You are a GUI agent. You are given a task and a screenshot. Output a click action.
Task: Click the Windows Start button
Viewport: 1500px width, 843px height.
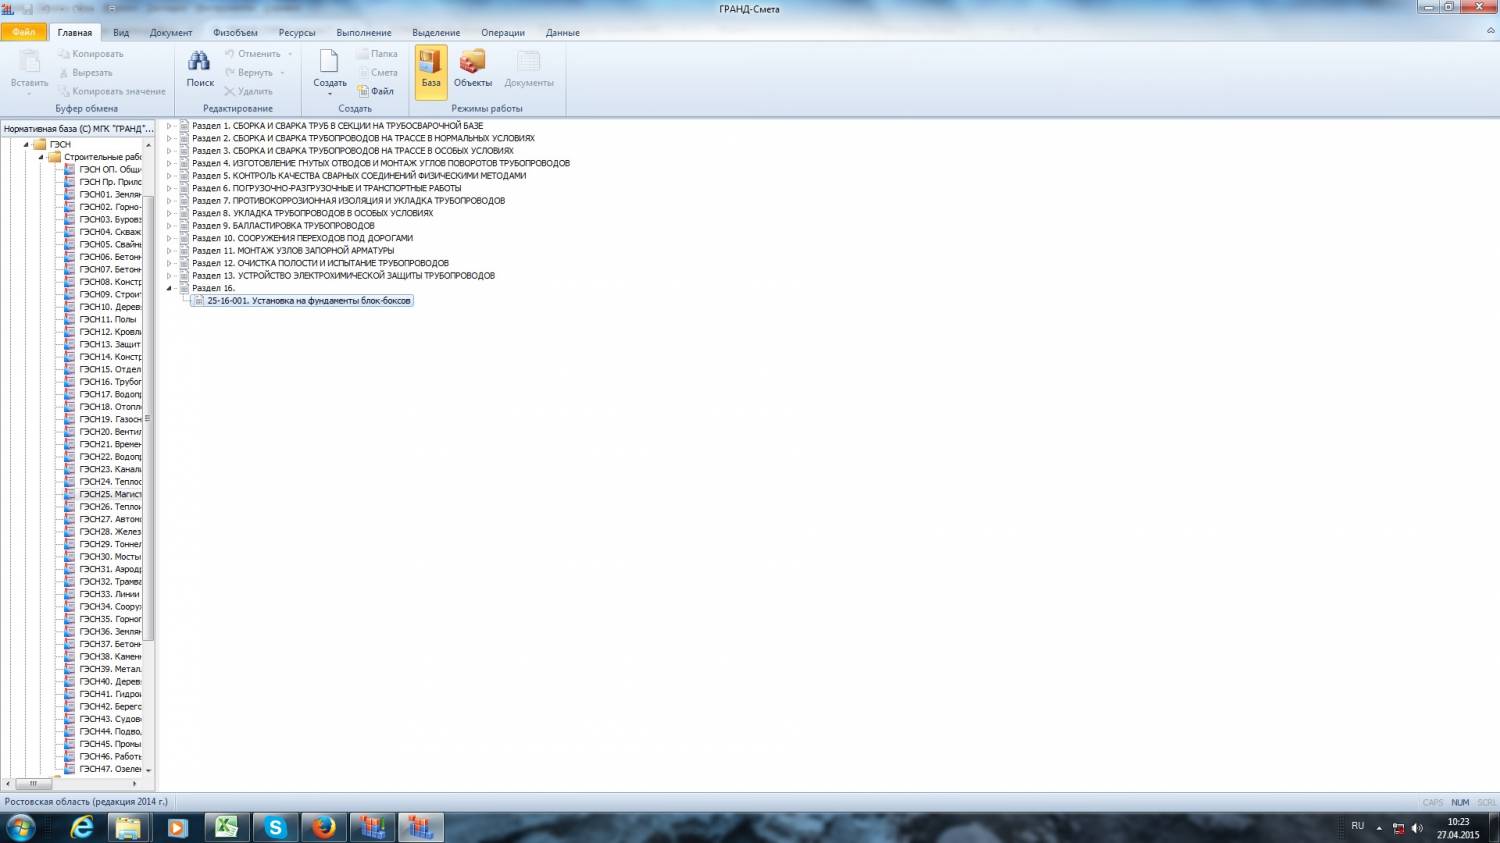(x=21, y=827)
